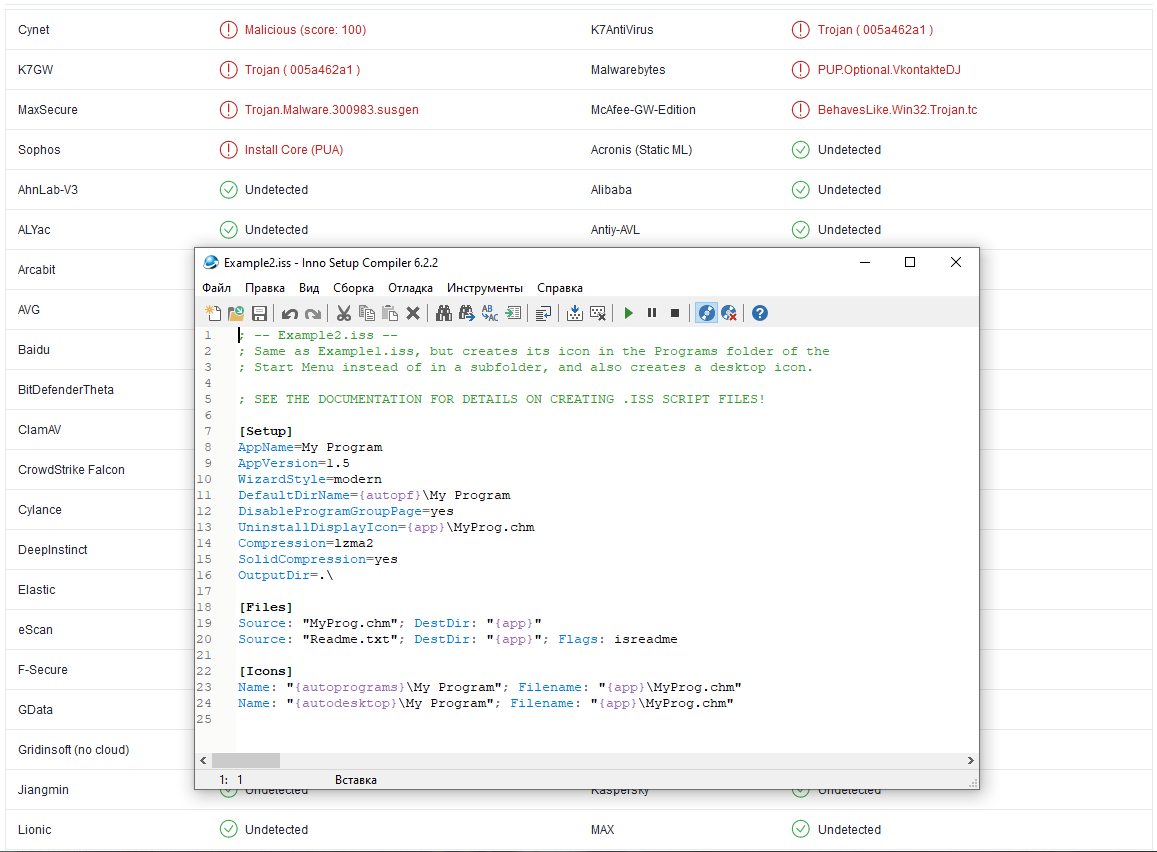Copy selected text in toolbar
The width and height of the screenshot is (1157, 852).
[x=367, y=314]
